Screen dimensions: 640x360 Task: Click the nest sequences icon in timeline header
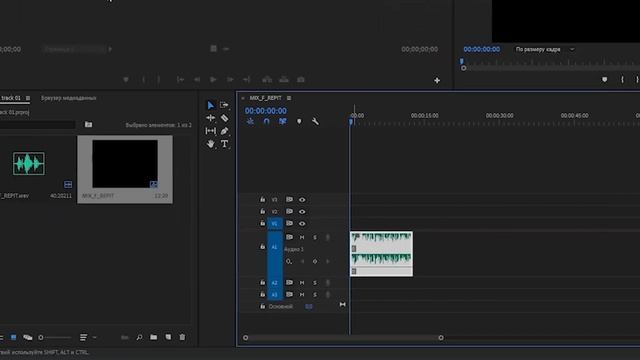pos(250,122)
